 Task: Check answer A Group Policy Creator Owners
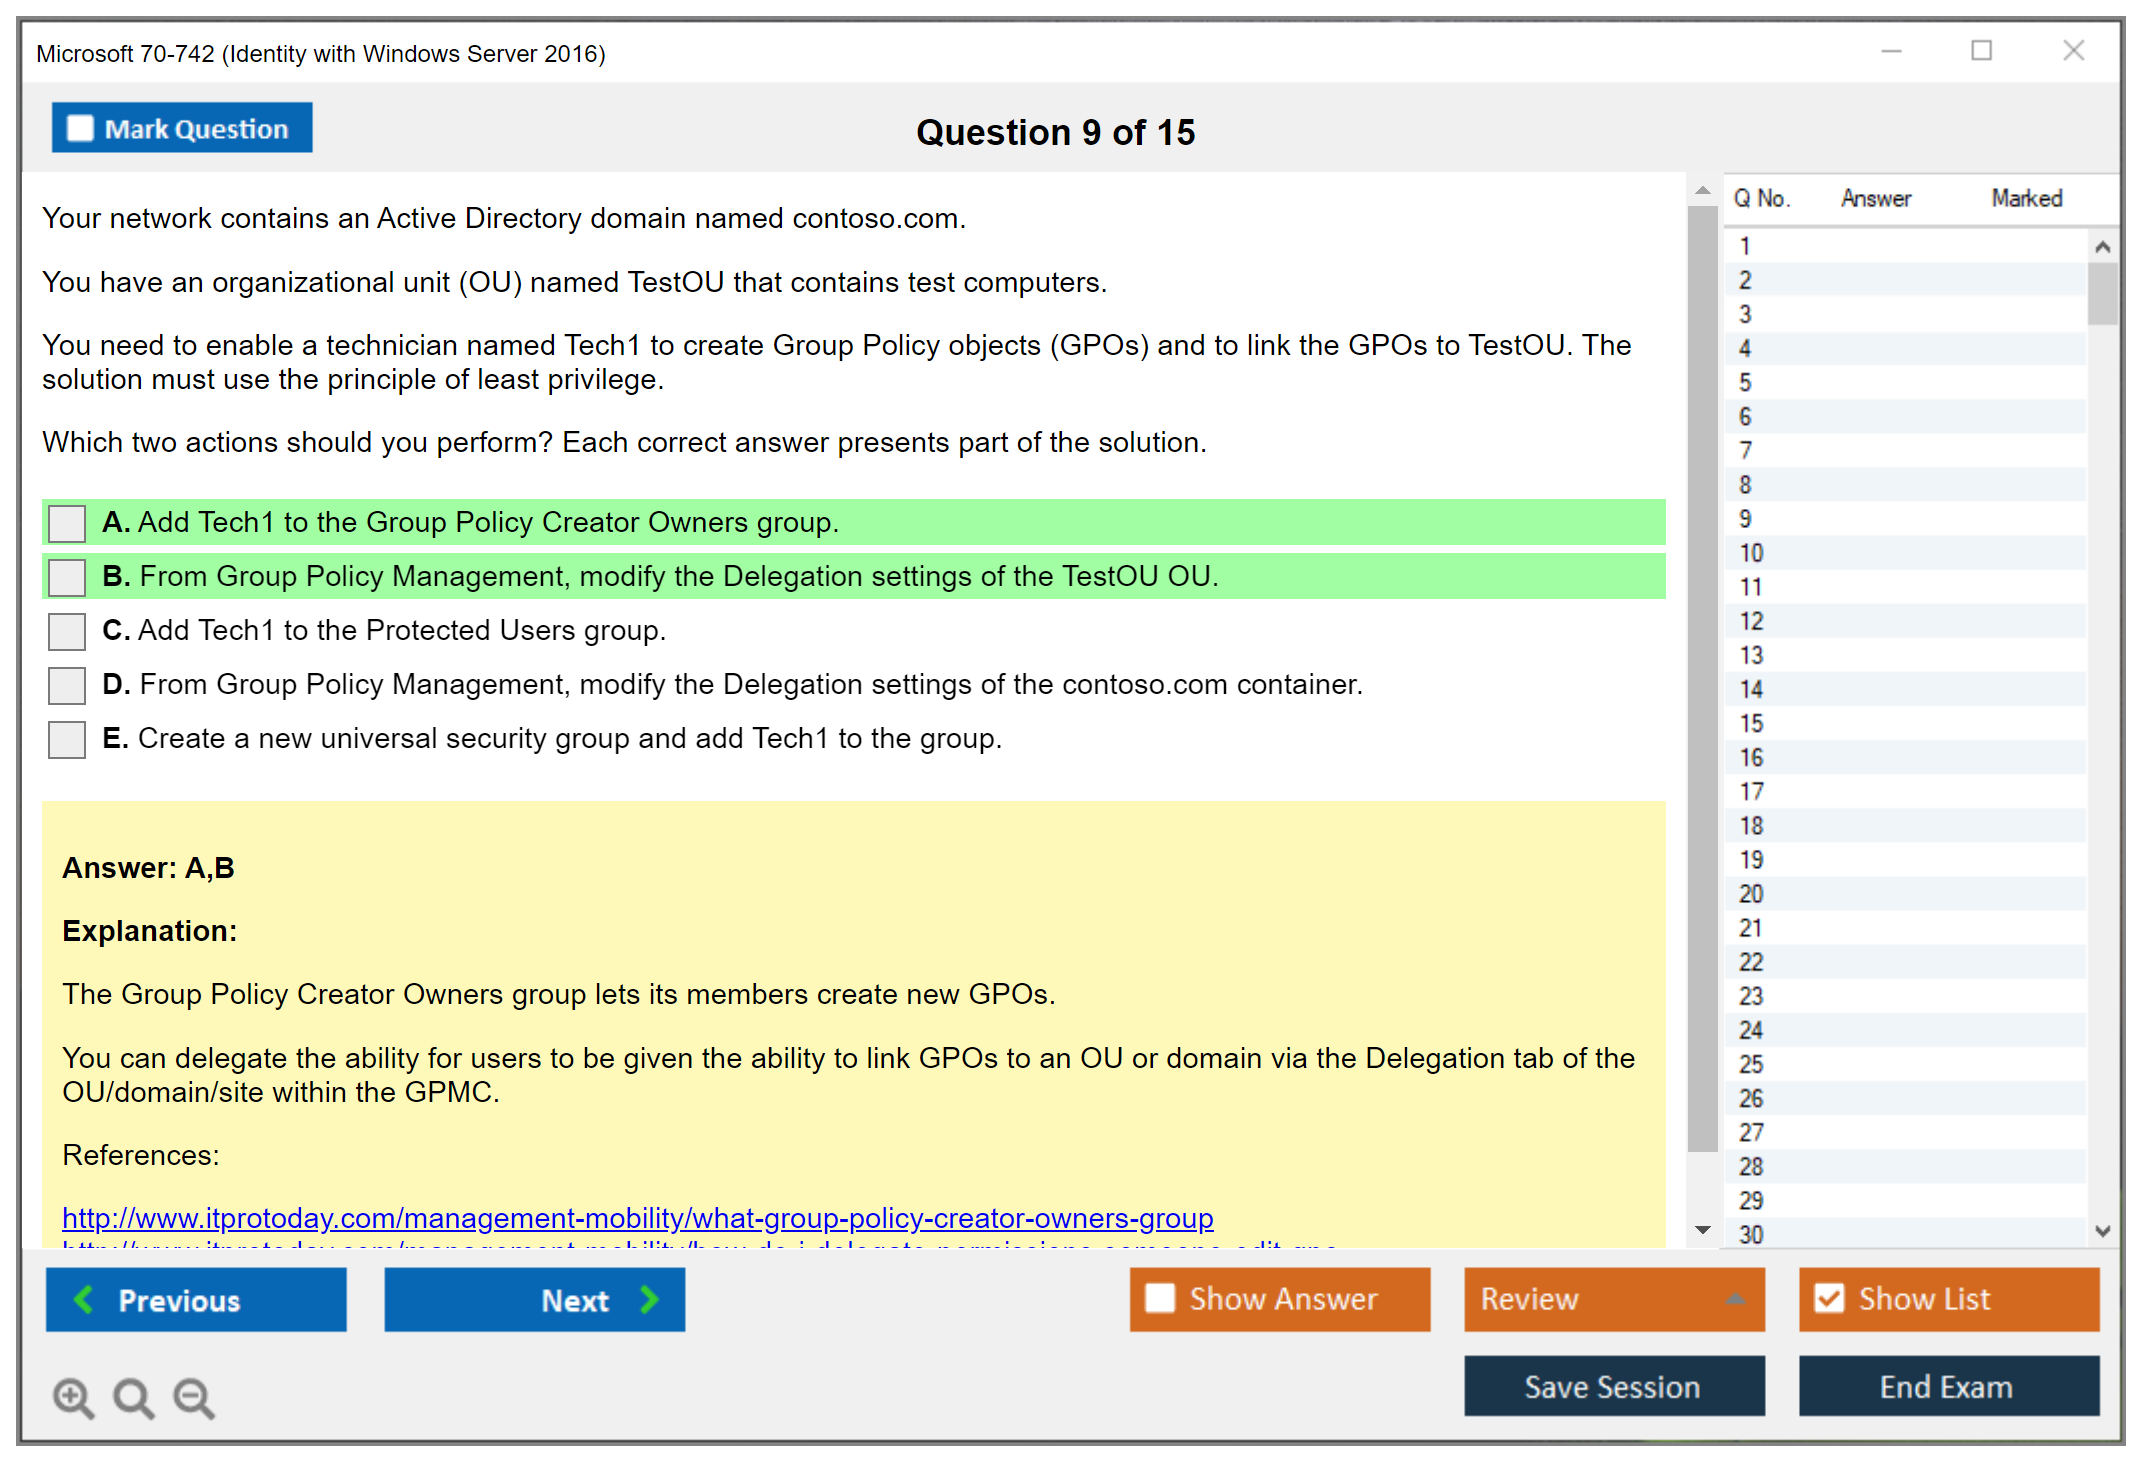coord(67,523)
